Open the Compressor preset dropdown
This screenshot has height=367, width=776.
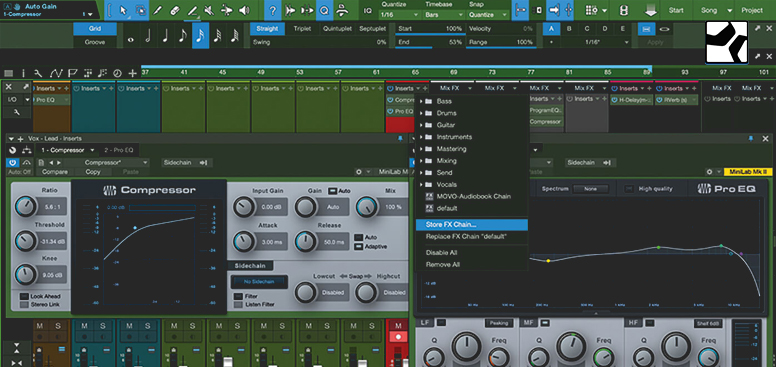tap(106, 162)
